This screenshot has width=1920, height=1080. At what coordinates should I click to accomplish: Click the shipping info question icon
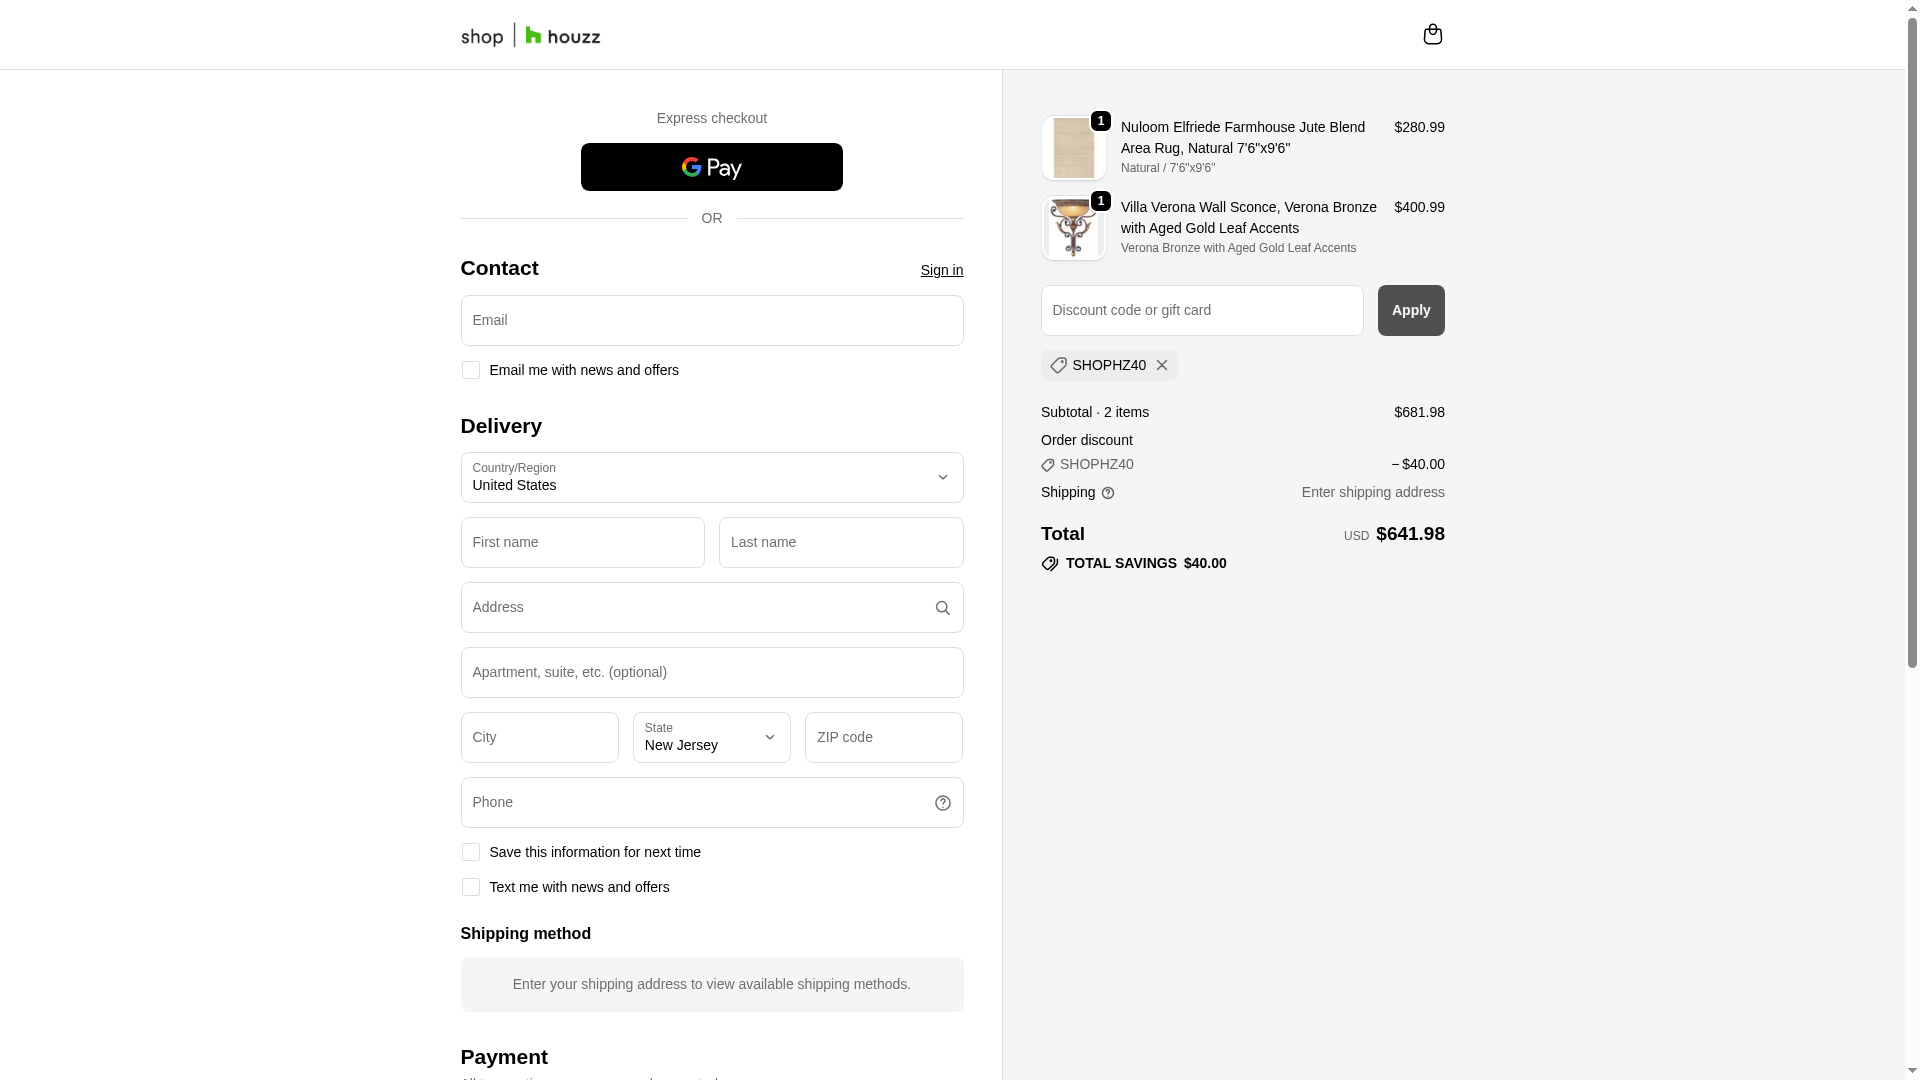1107,493
